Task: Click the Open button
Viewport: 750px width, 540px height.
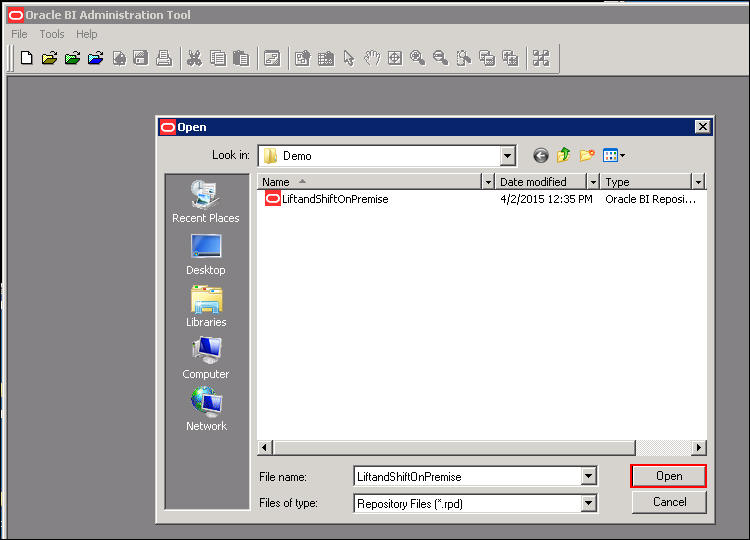Action: click(669, 476)
